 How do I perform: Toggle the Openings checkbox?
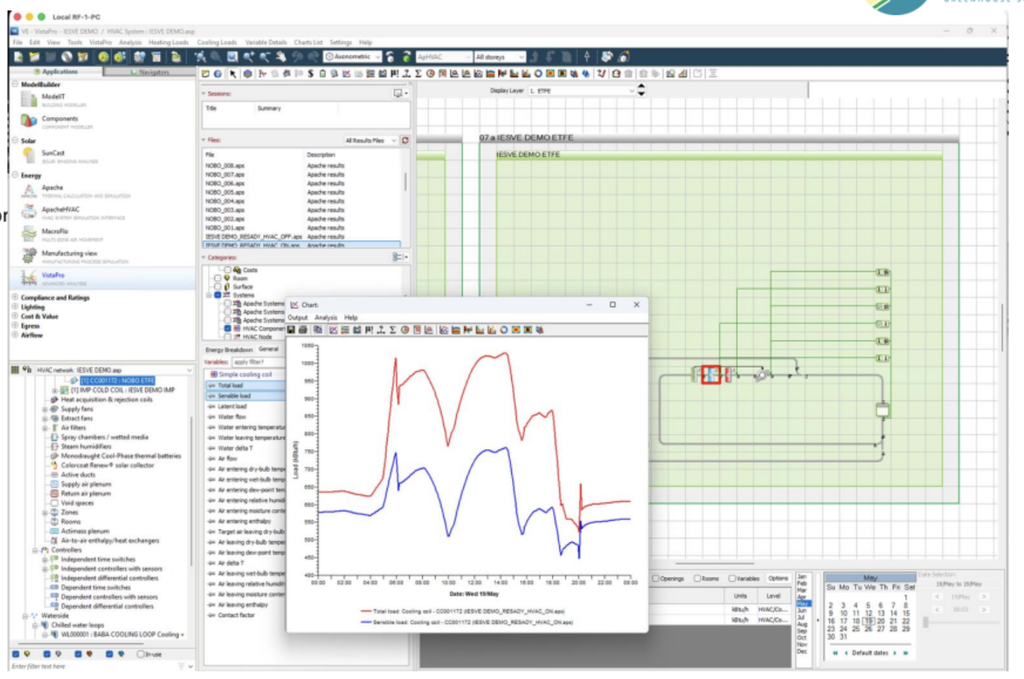tap(656, 578)
